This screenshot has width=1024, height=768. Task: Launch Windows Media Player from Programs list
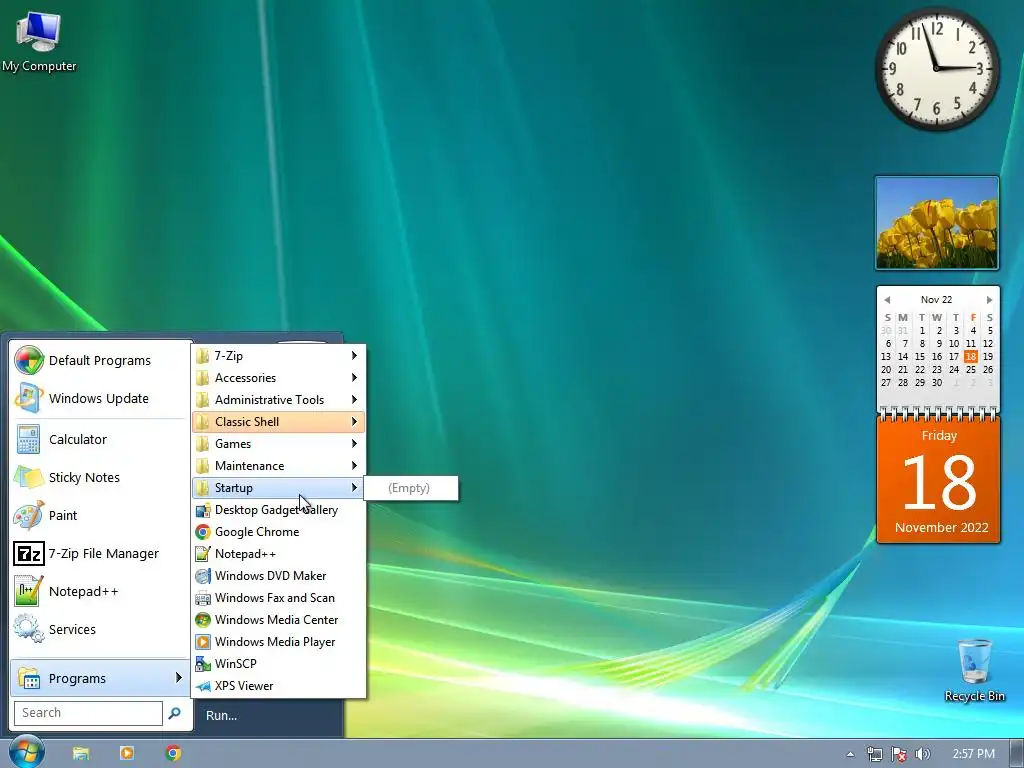tap(278, 642)
